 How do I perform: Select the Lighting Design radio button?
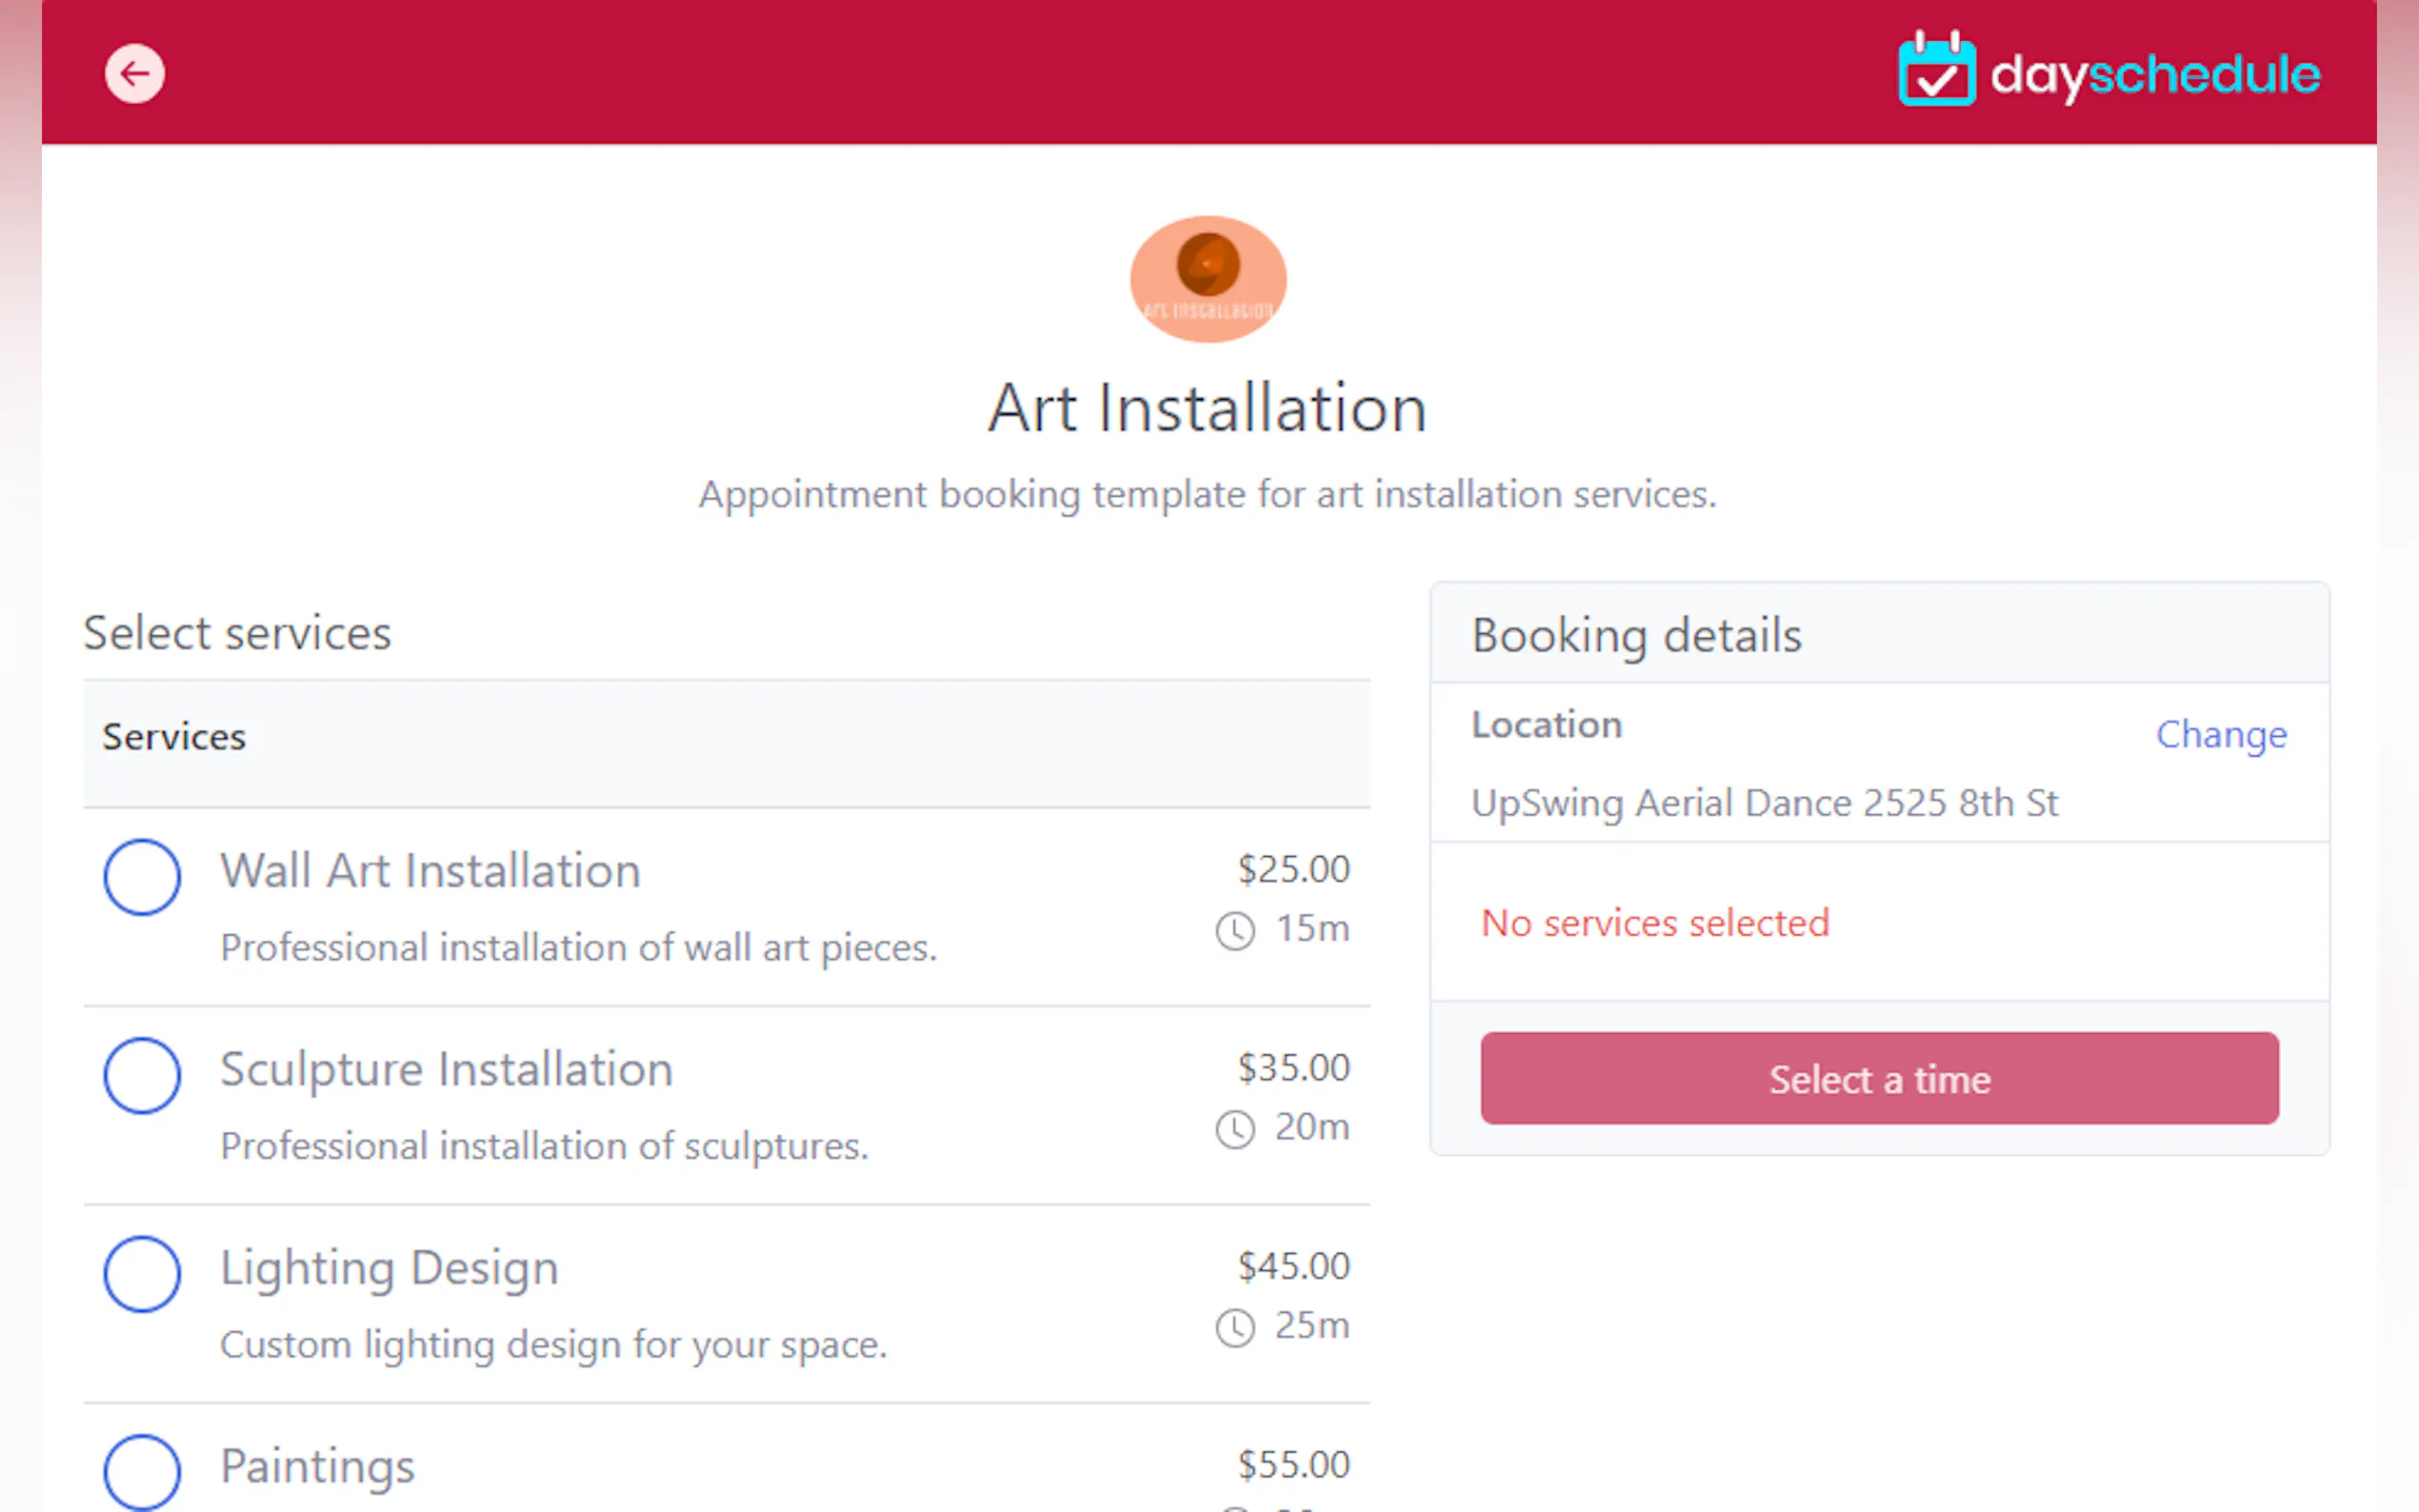(x=142, y=1273)
